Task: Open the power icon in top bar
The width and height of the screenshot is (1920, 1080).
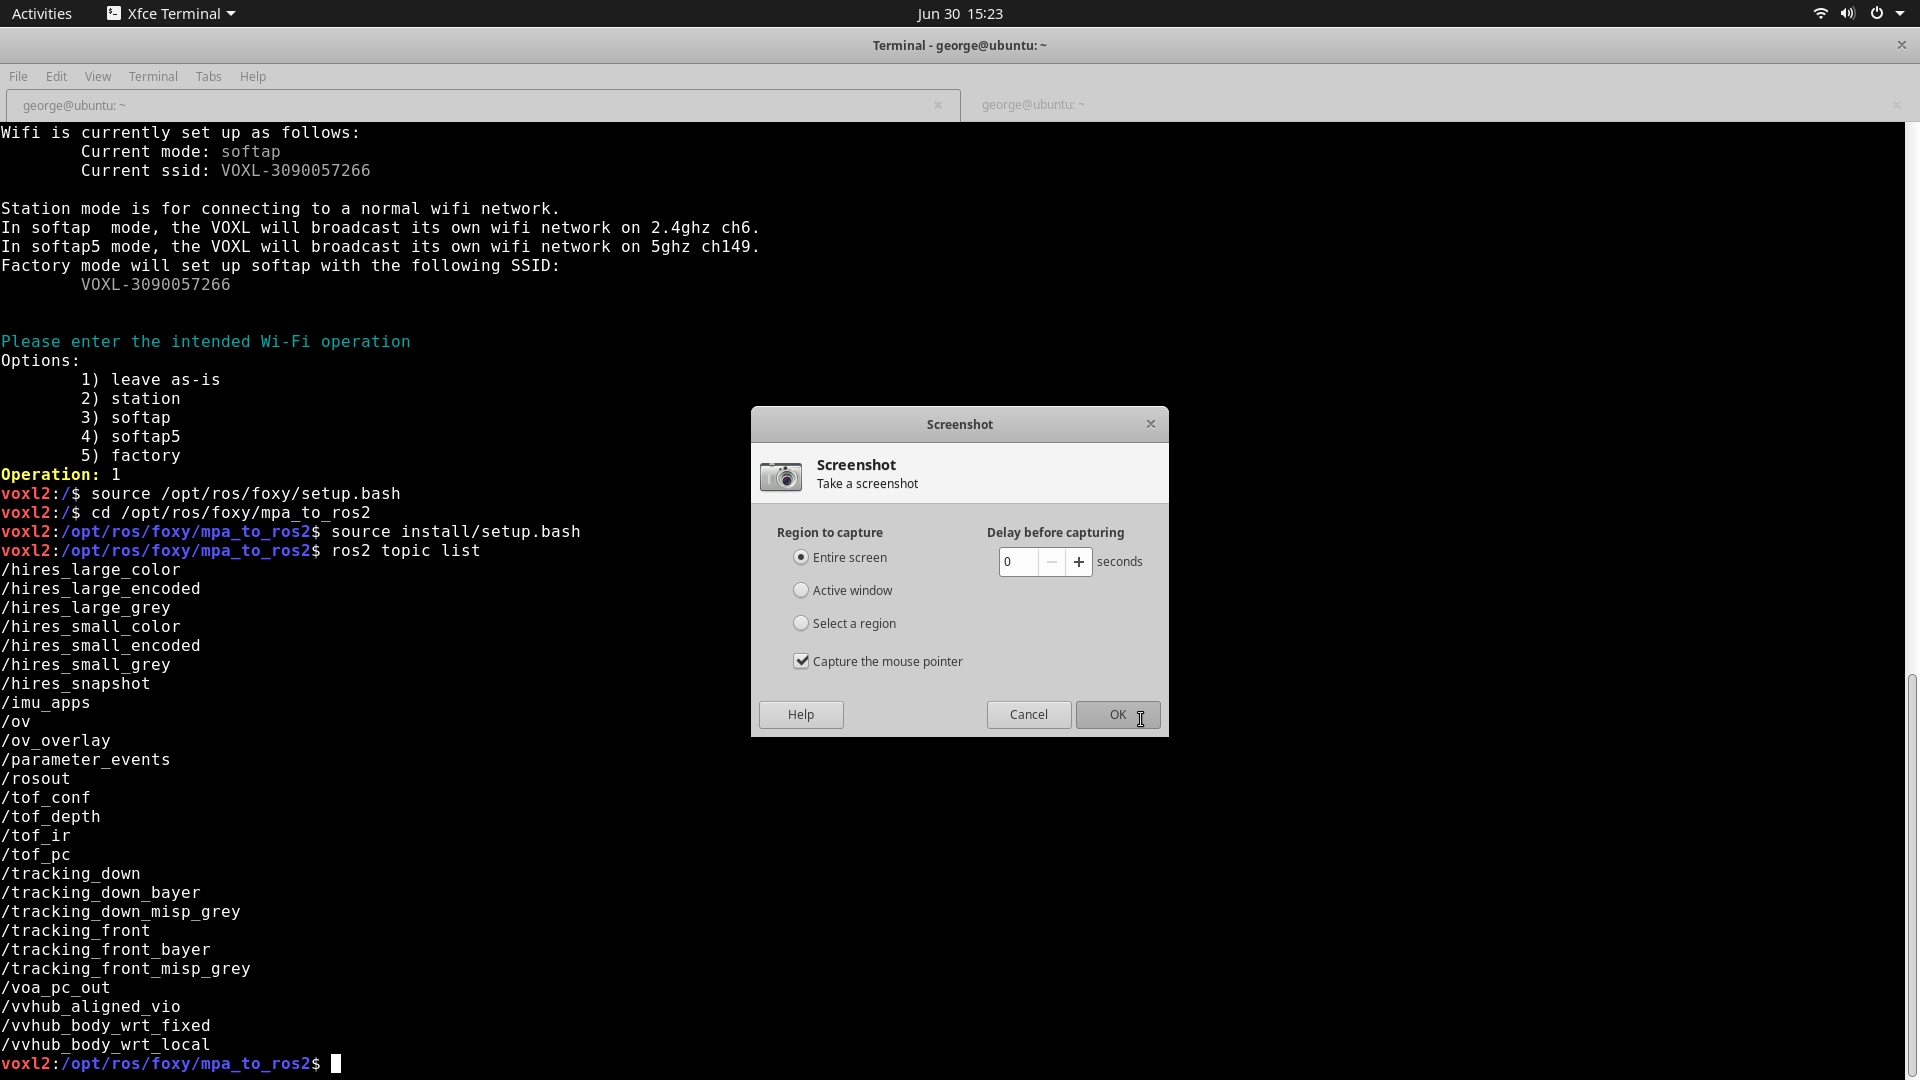Action: click(x=1877, y=14)
